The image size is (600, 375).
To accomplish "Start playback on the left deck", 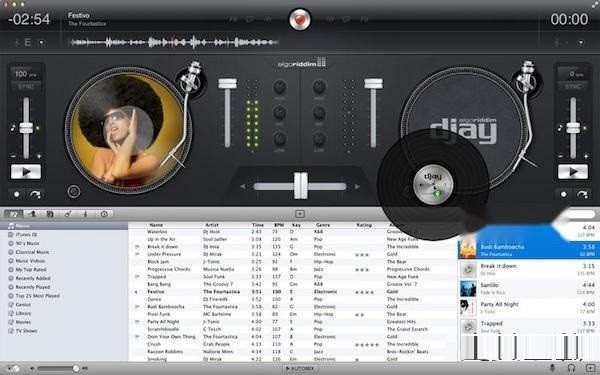I will coord(26,172).
